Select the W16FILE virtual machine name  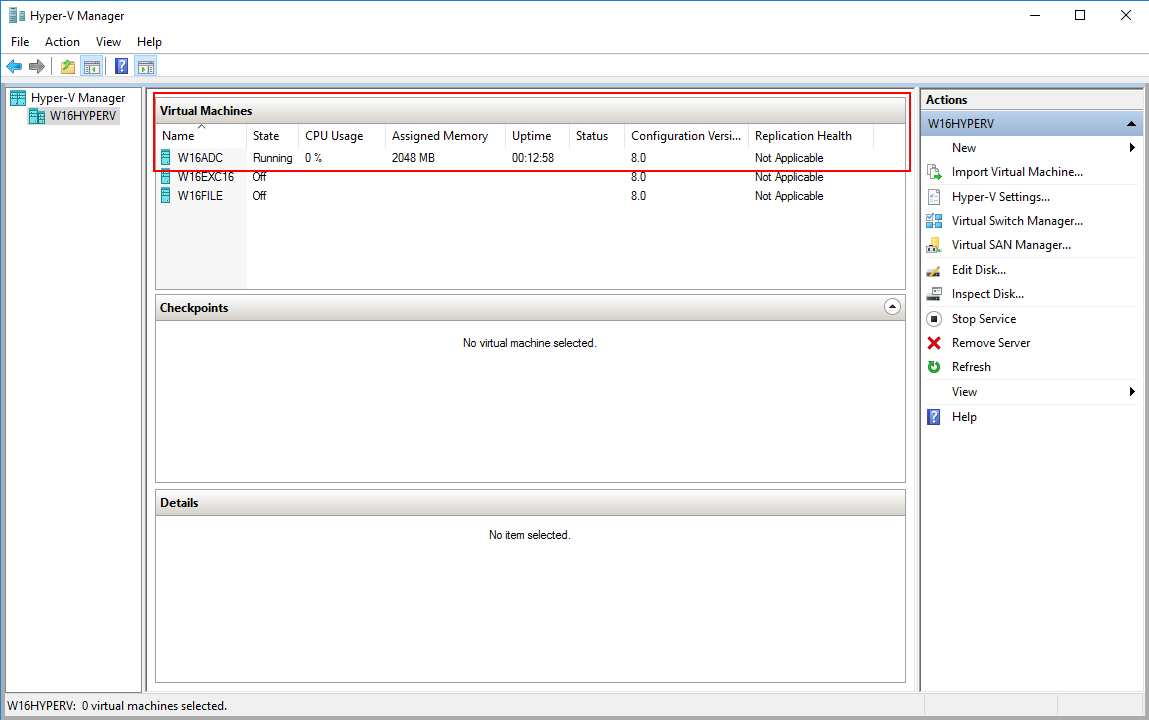(x=200, y=196)
